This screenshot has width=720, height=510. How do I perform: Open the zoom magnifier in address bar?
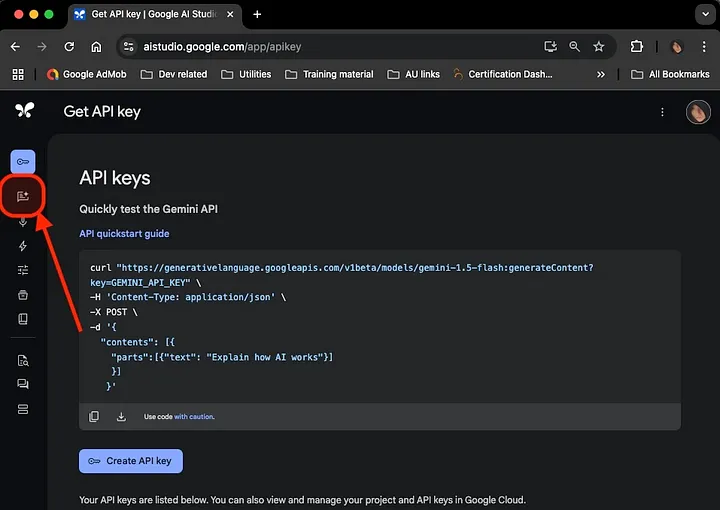click(x=574, y=46)
